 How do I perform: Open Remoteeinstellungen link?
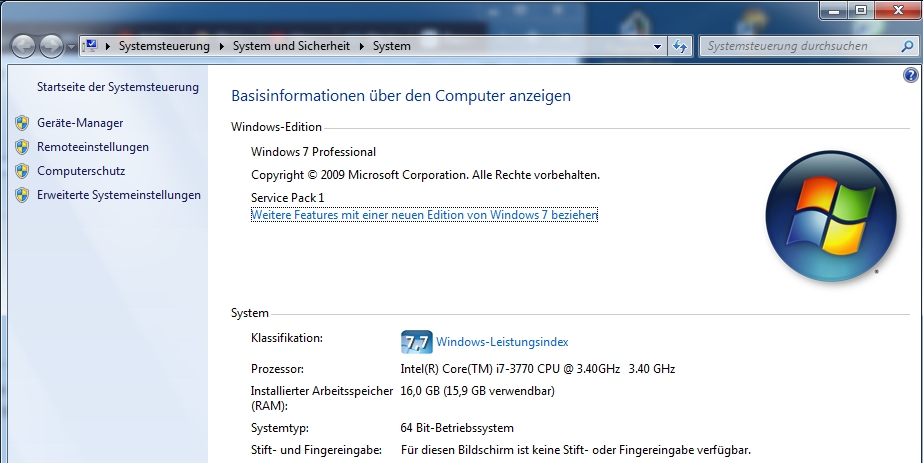[93, 147]
